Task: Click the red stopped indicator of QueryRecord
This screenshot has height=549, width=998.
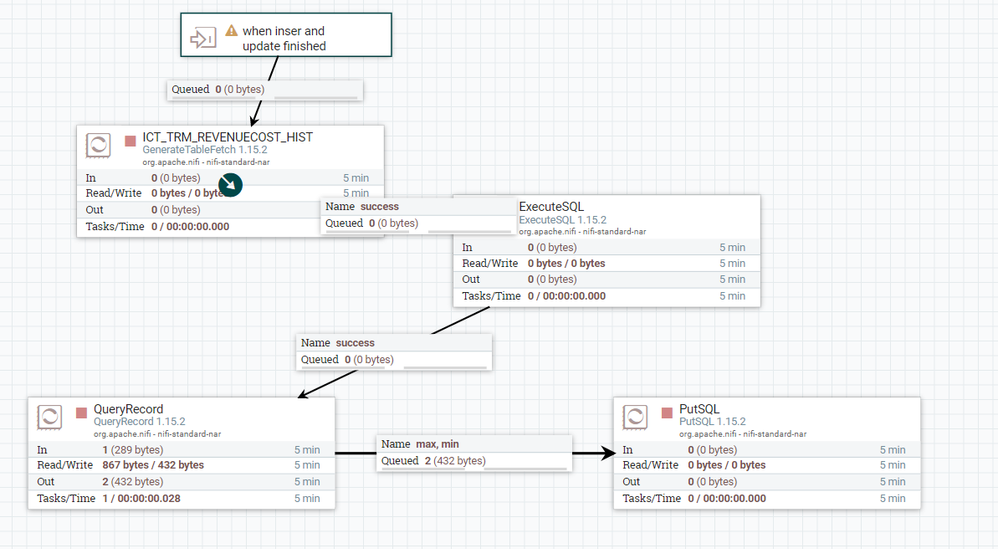Action: point(81,413)
